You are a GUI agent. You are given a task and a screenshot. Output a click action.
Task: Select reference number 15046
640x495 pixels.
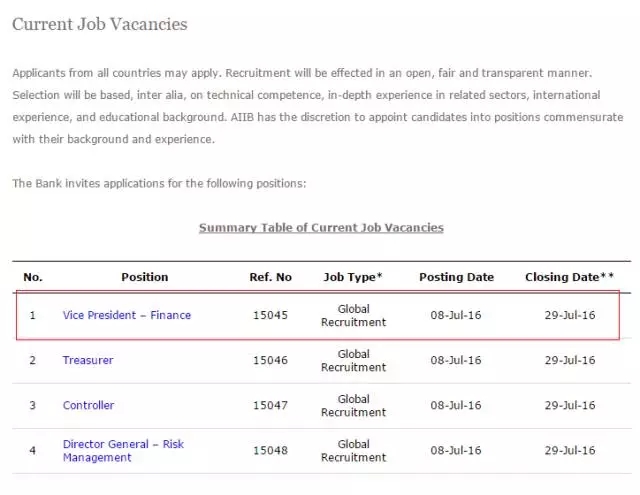coord(270,360)
